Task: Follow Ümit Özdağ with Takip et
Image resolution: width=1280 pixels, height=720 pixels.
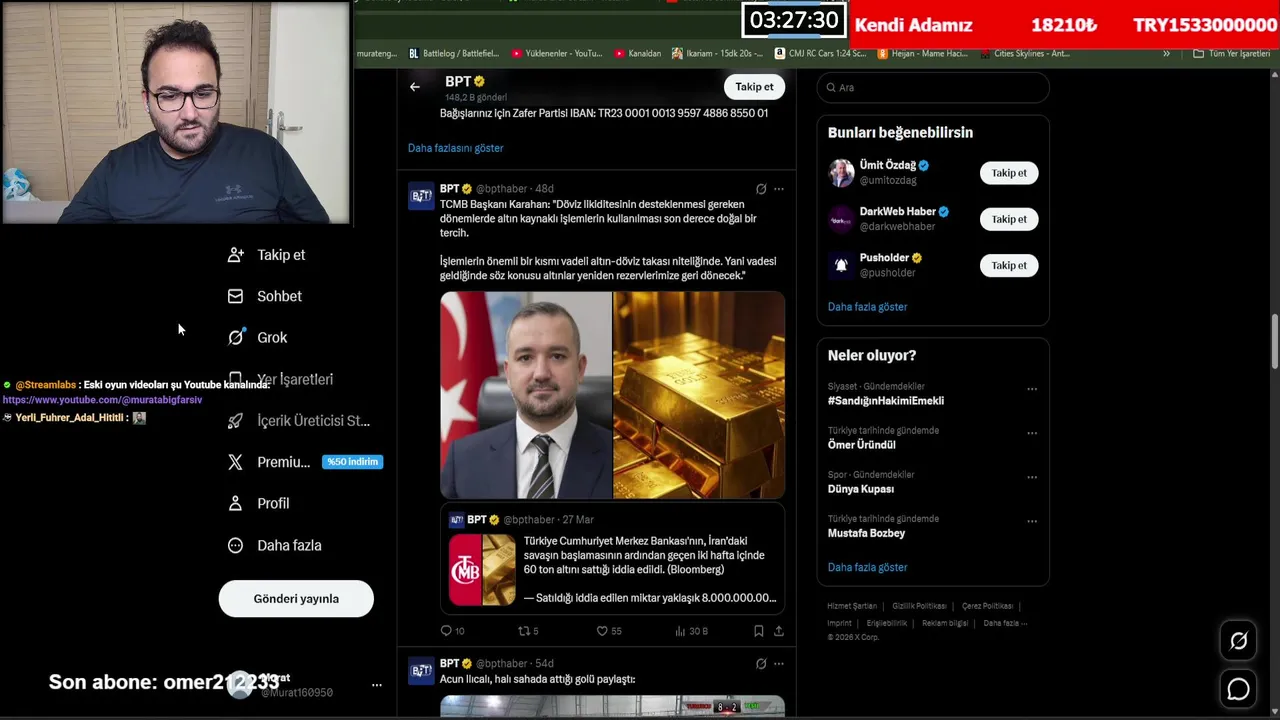Action: [x=1009, y=173]
